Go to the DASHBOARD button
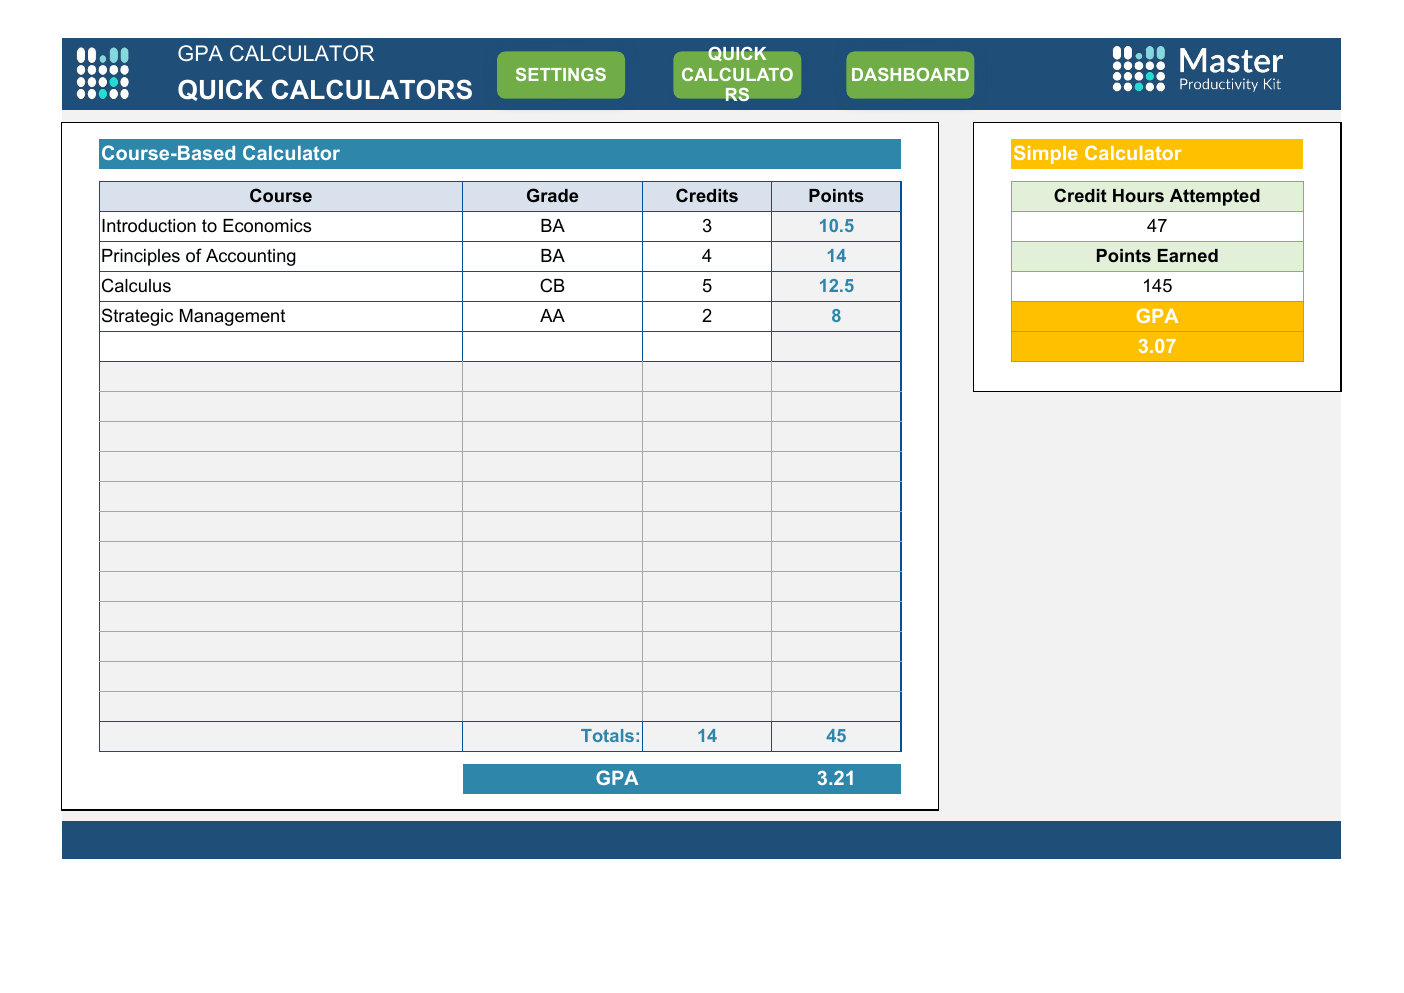The width and height of the screenshot is (1404, 993). (x=910, y=75)
